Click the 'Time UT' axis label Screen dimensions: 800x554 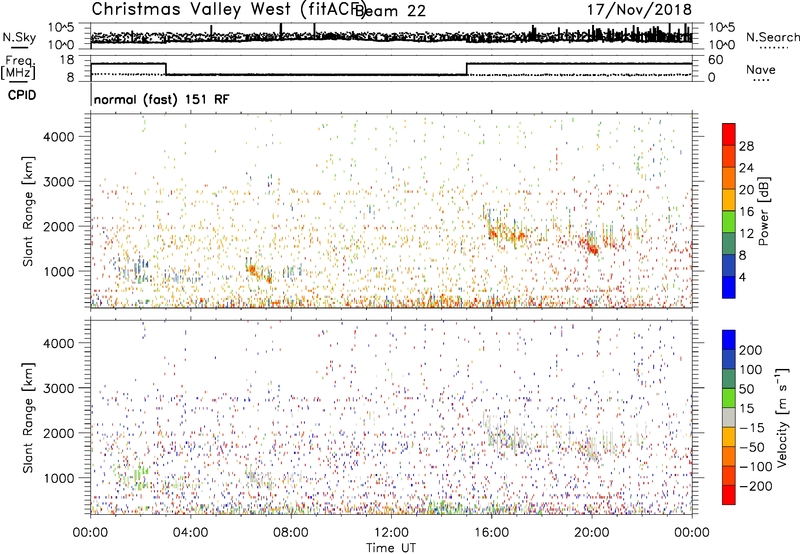[x=391, y=548]
